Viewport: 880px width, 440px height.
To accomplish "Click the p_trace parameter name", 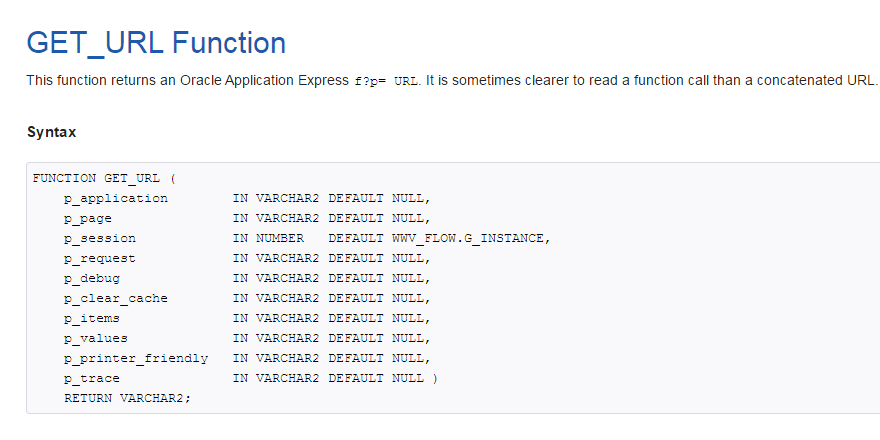I will (92, 378).
